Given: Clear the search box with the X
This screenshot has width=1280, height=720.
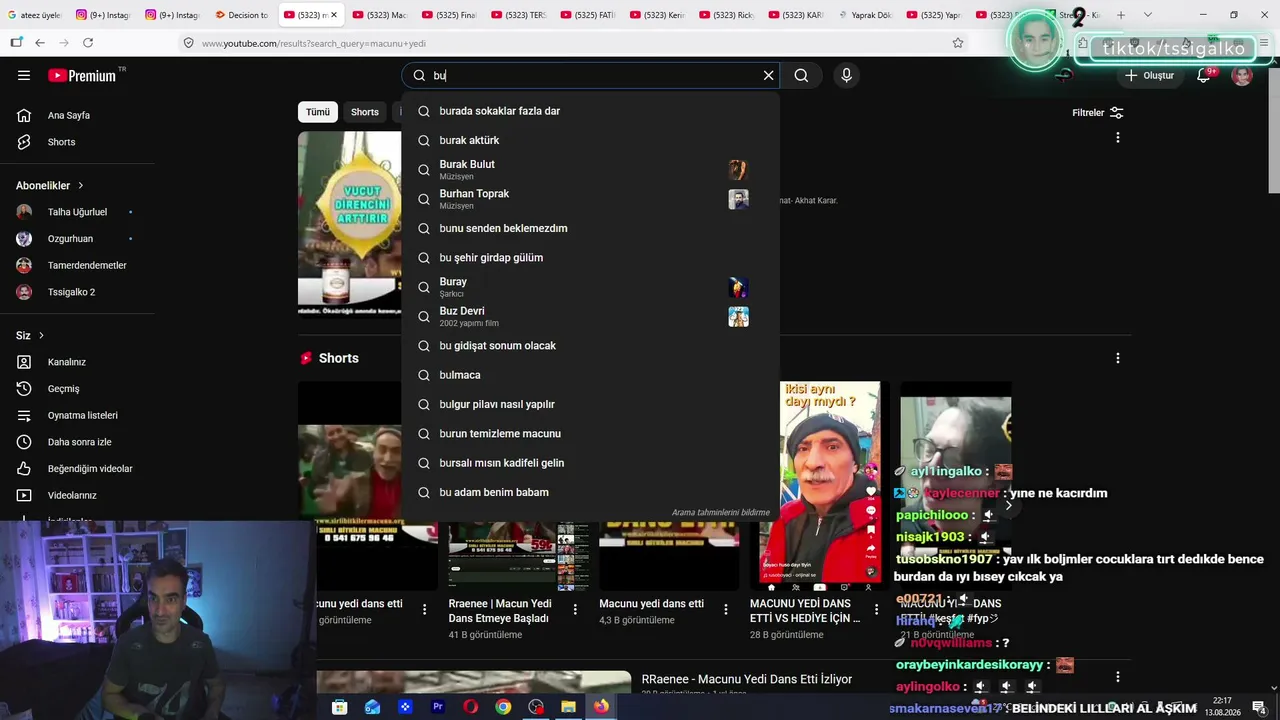Looking at the screenshot, I should (768, 75).
